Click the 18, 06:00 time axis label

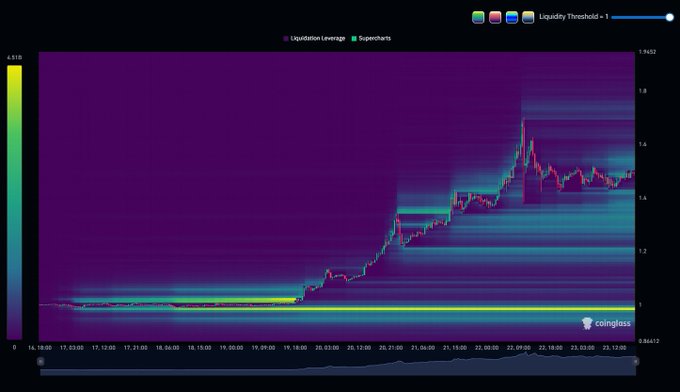167,348
